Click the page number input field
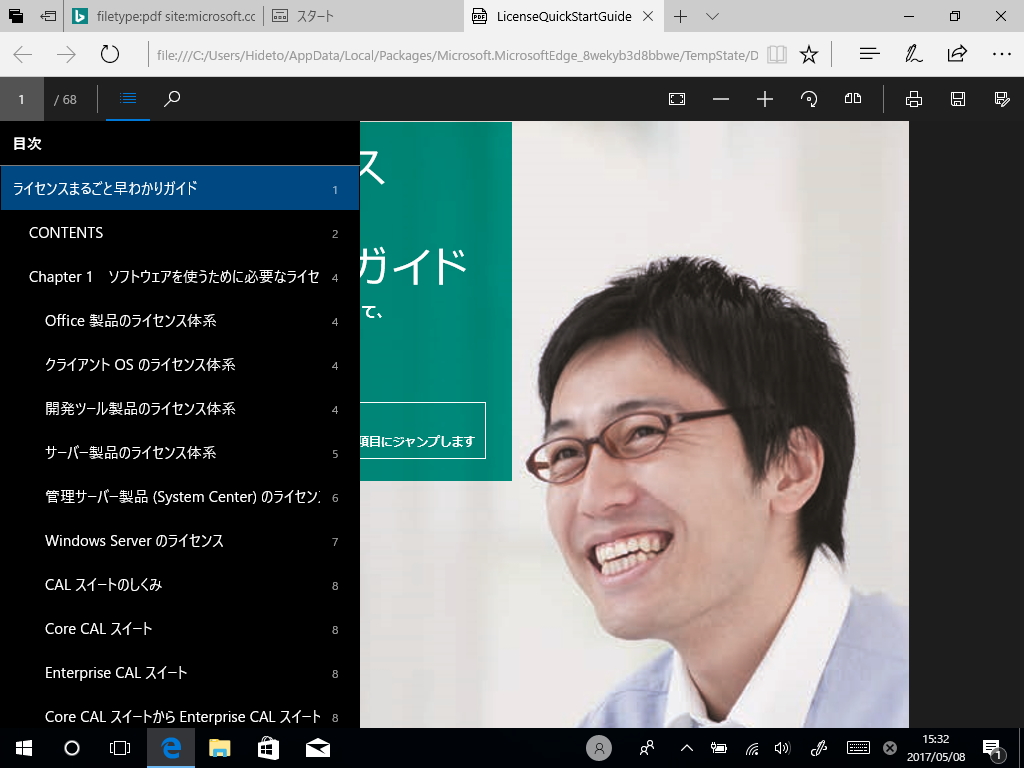1024x768 pixels. click(x=21, y=99)
